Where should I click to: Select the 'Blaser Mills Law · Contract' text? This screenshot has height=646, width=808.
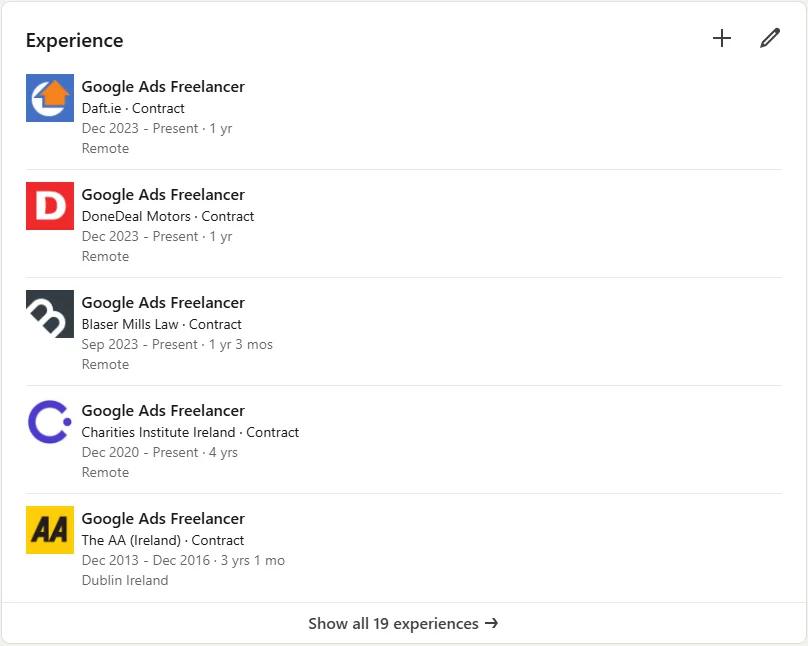(161, 325)
